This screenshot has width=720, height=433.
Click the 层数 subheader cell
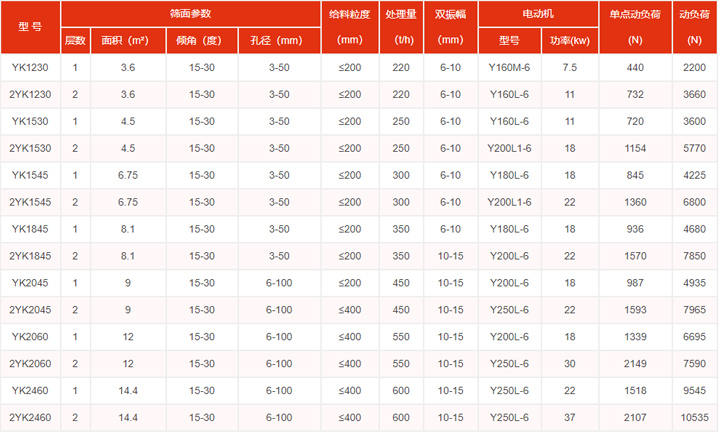[x=76, y=41]
